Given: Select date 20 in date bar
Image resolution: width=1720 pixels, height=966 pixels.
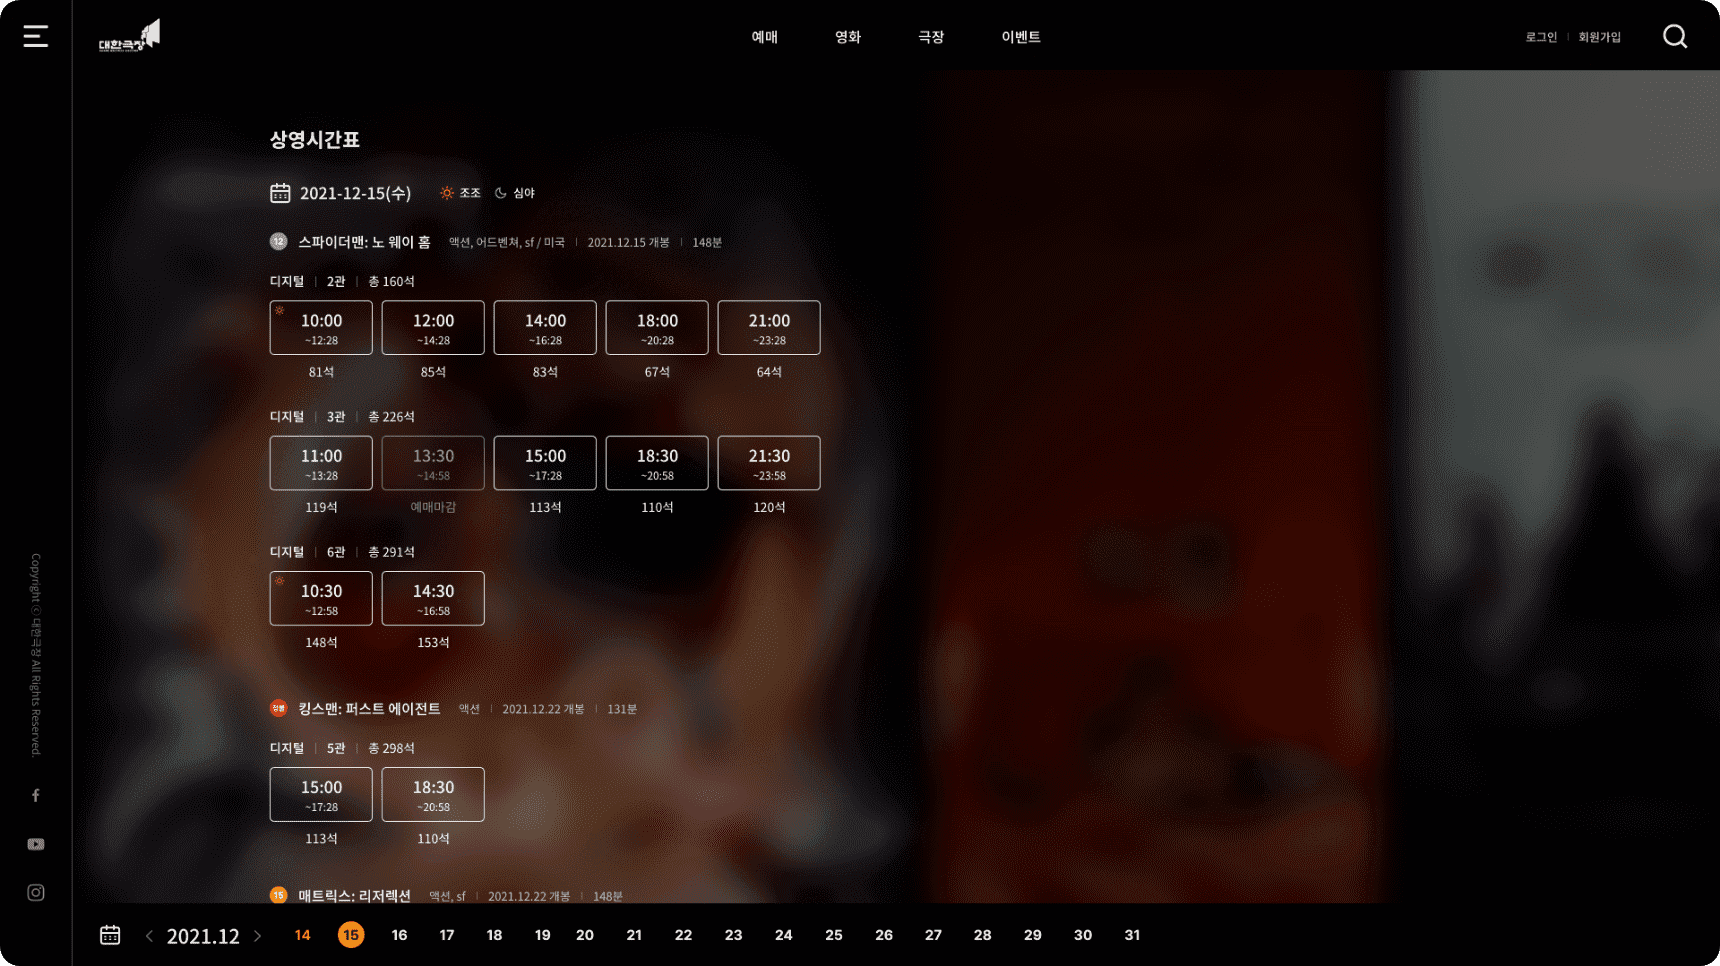Looking at the screenshot, I should point(585,935).
